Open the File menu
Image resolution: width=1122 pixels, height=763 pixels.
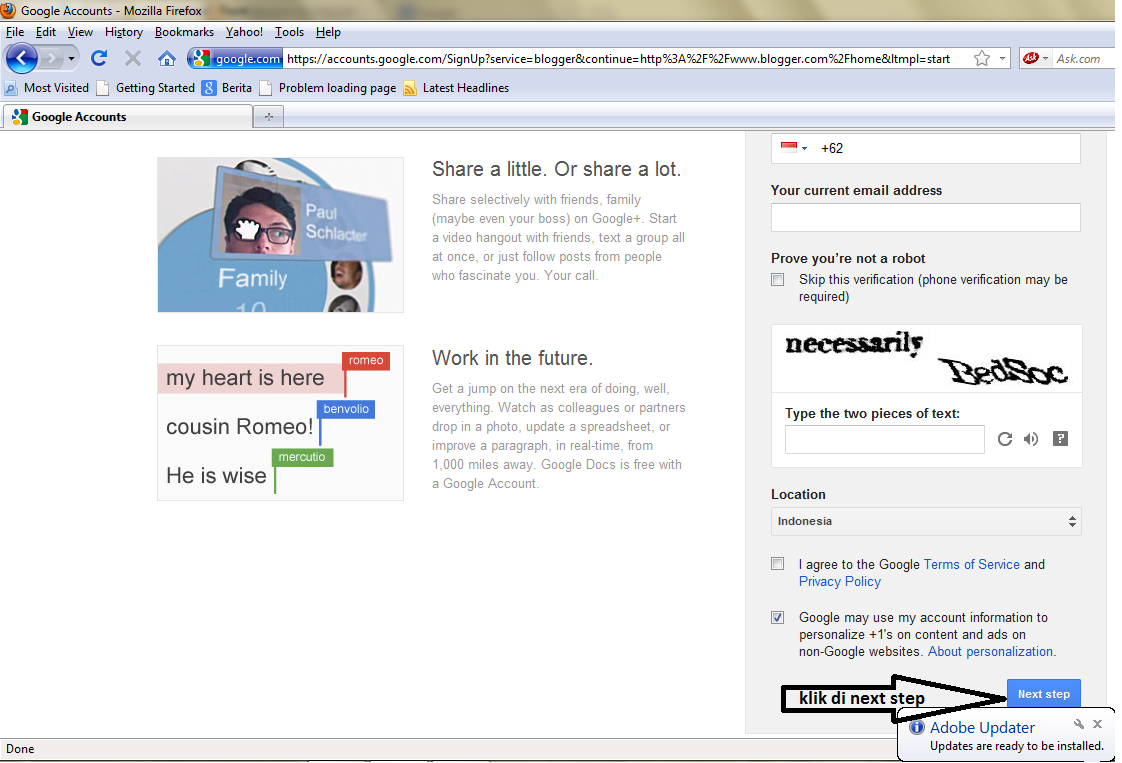point(15,32)
